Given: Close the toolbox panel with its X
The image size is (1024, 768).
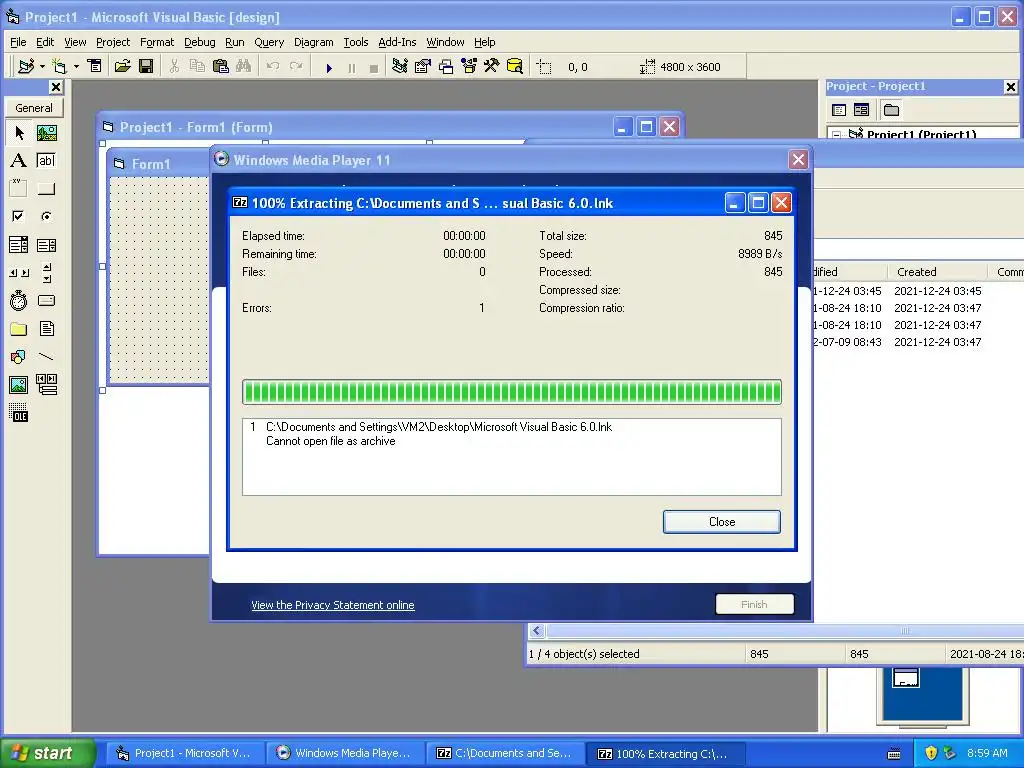Looking at the screenshot, I should tap(56, 87).
